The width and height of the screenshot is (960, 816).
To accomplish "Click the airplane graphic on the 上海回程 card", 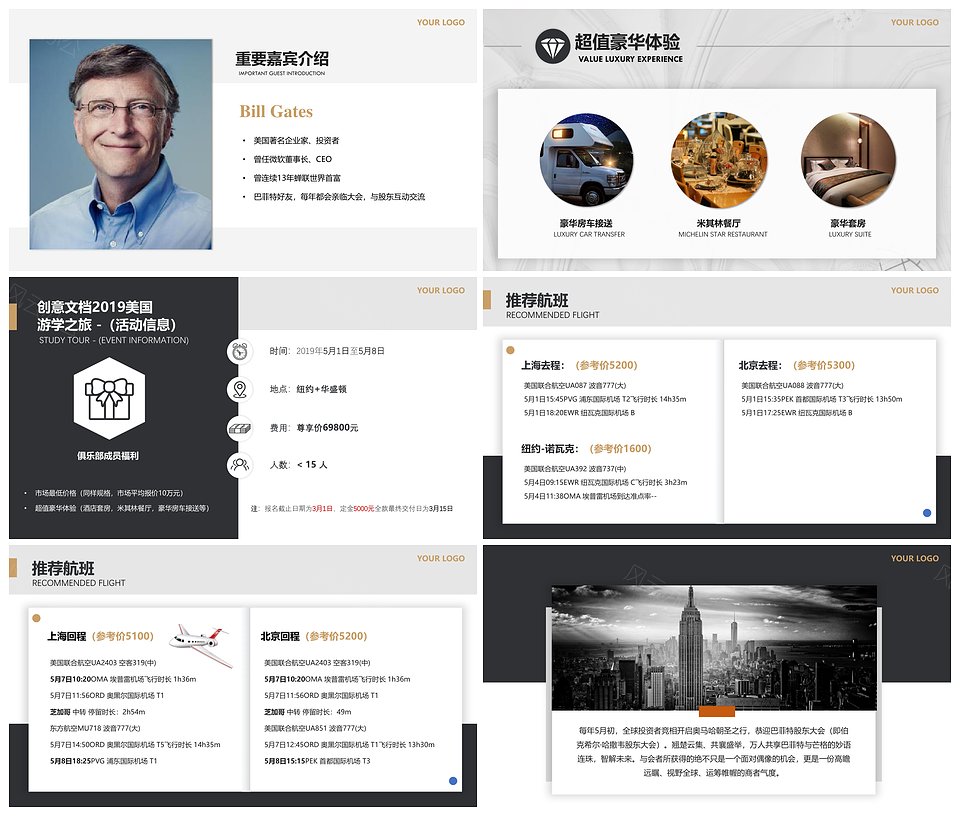I will (201, 645).
